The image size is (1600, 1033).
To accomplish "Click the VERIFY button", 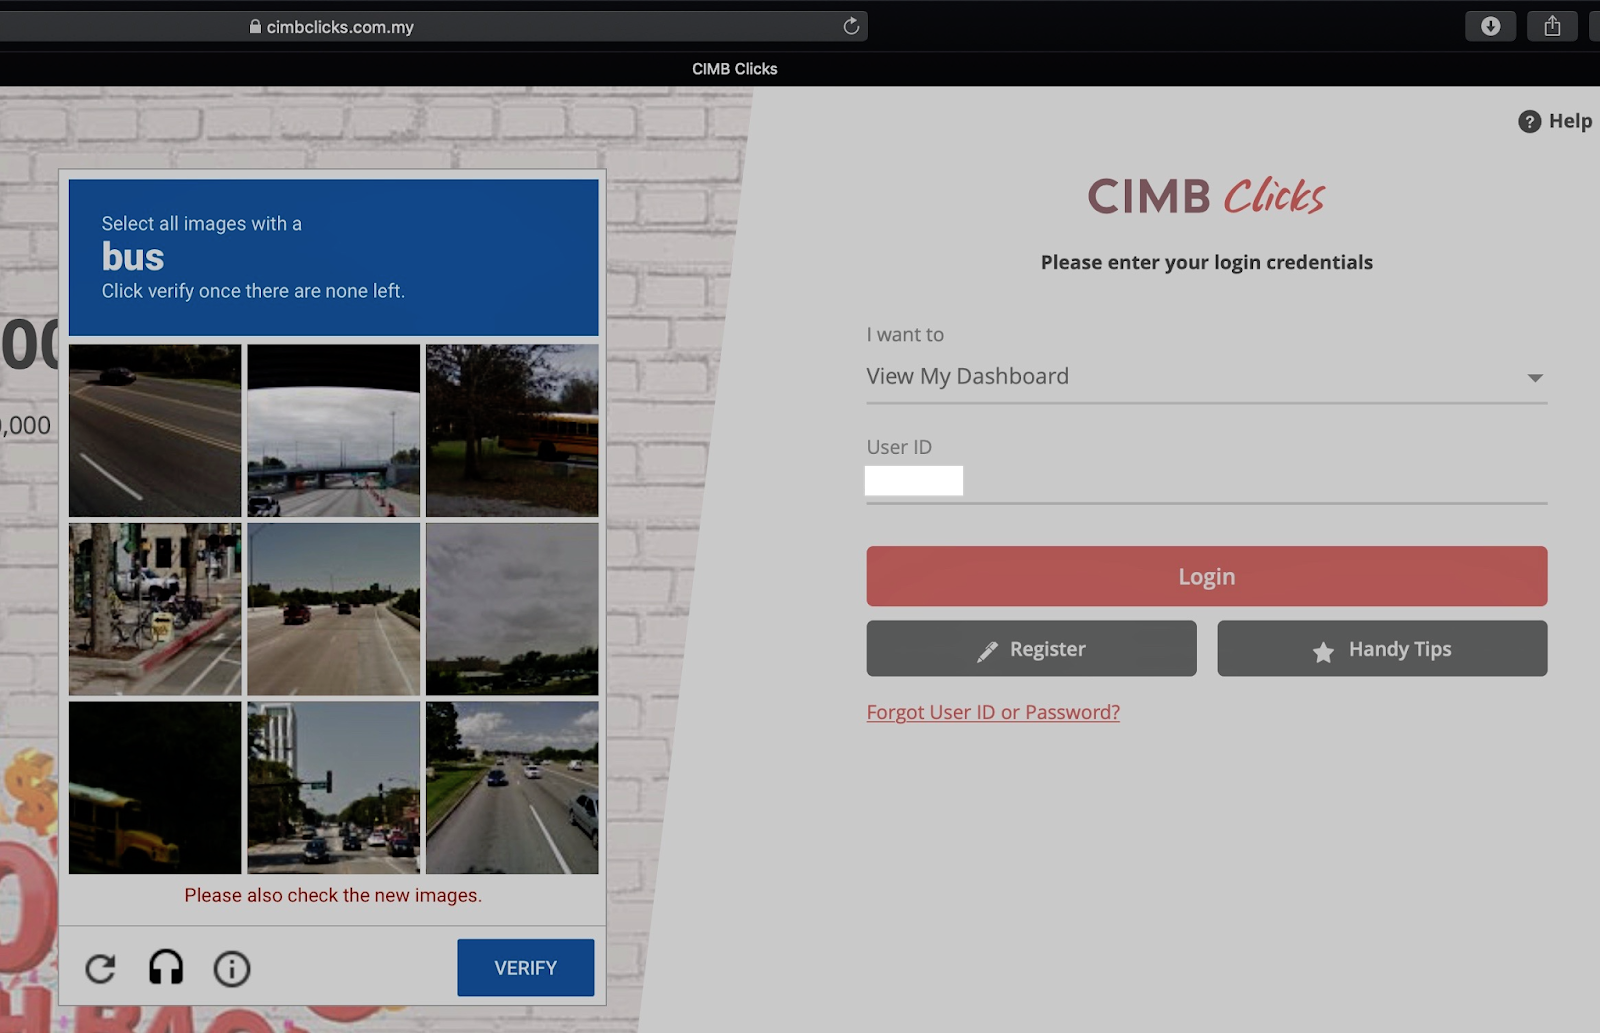I will point(525,967).
